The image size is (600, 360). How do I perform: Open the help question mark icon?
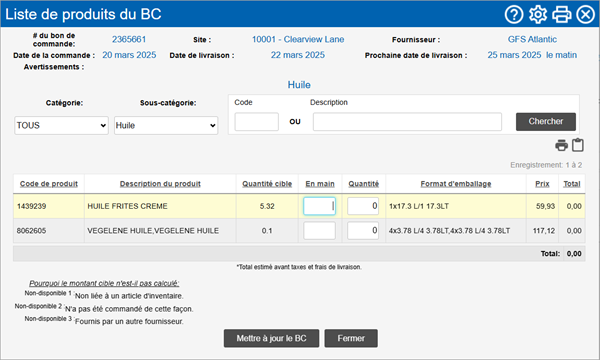coord(514,15)
